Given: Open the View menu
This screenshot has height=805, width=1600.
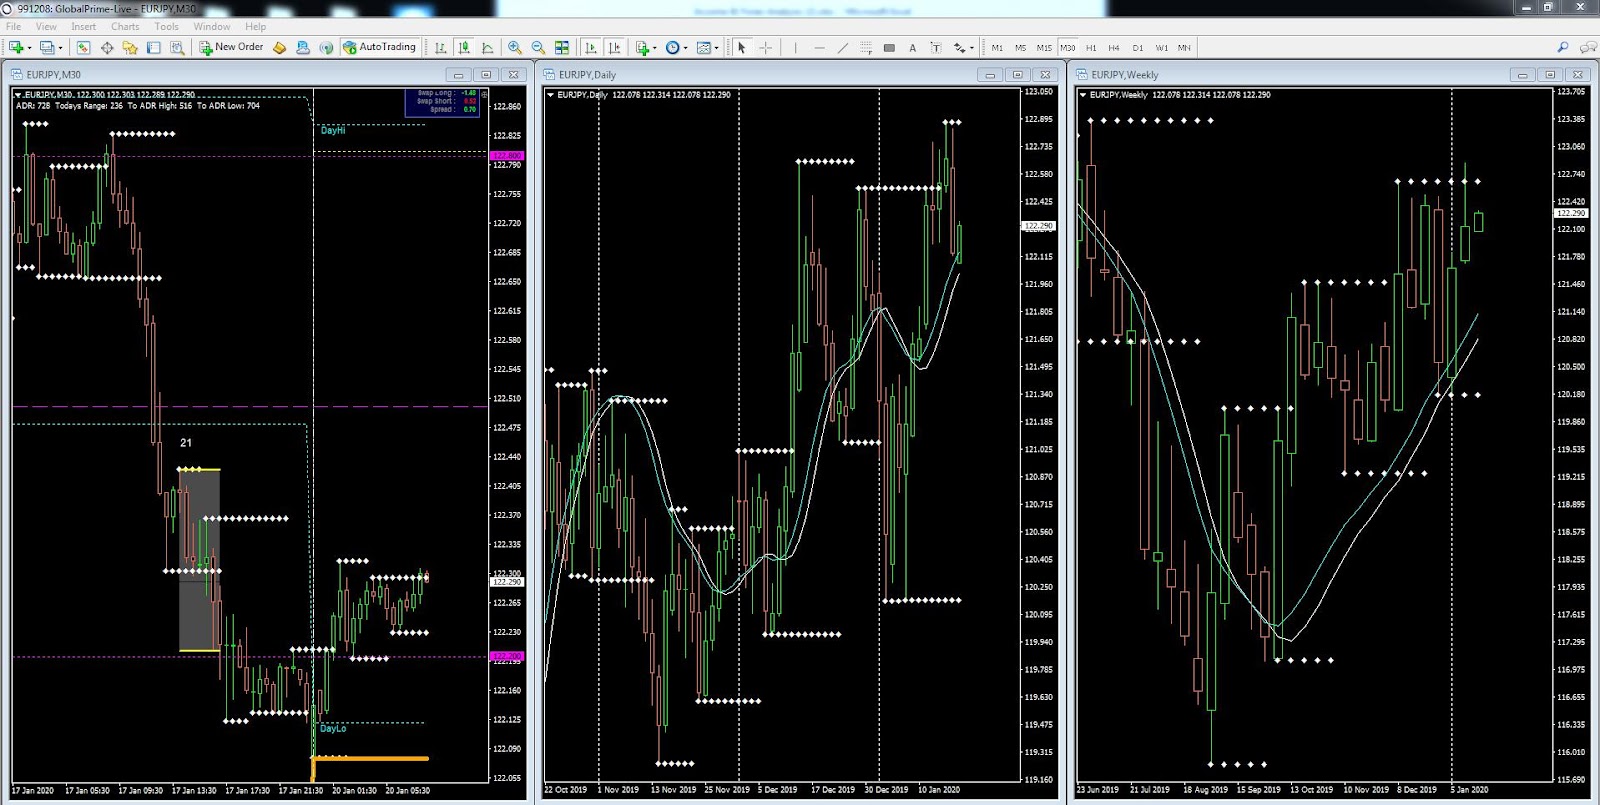Looking at the screenshot, I should point(46,26).
